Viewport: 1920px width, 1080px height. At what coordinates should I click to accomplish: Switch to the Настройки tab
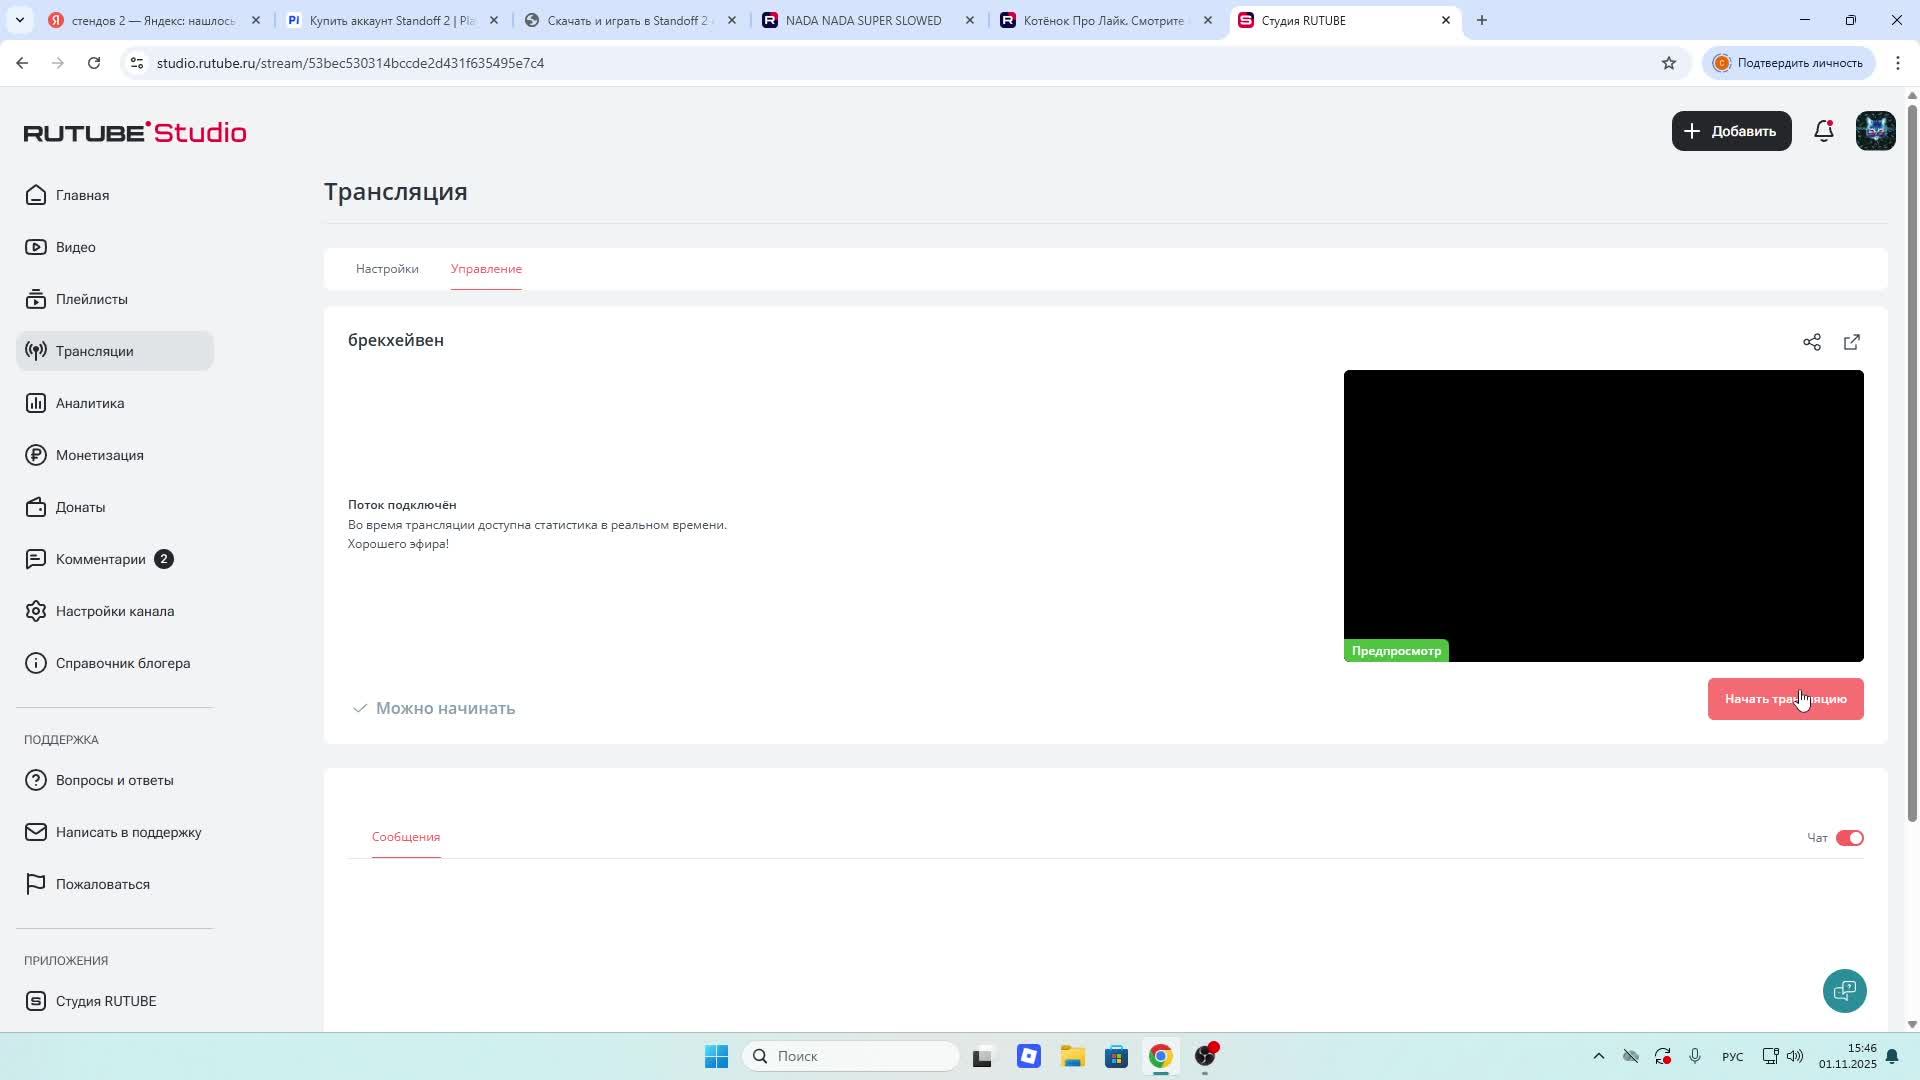pyautogui.click(x=387, y=269)
